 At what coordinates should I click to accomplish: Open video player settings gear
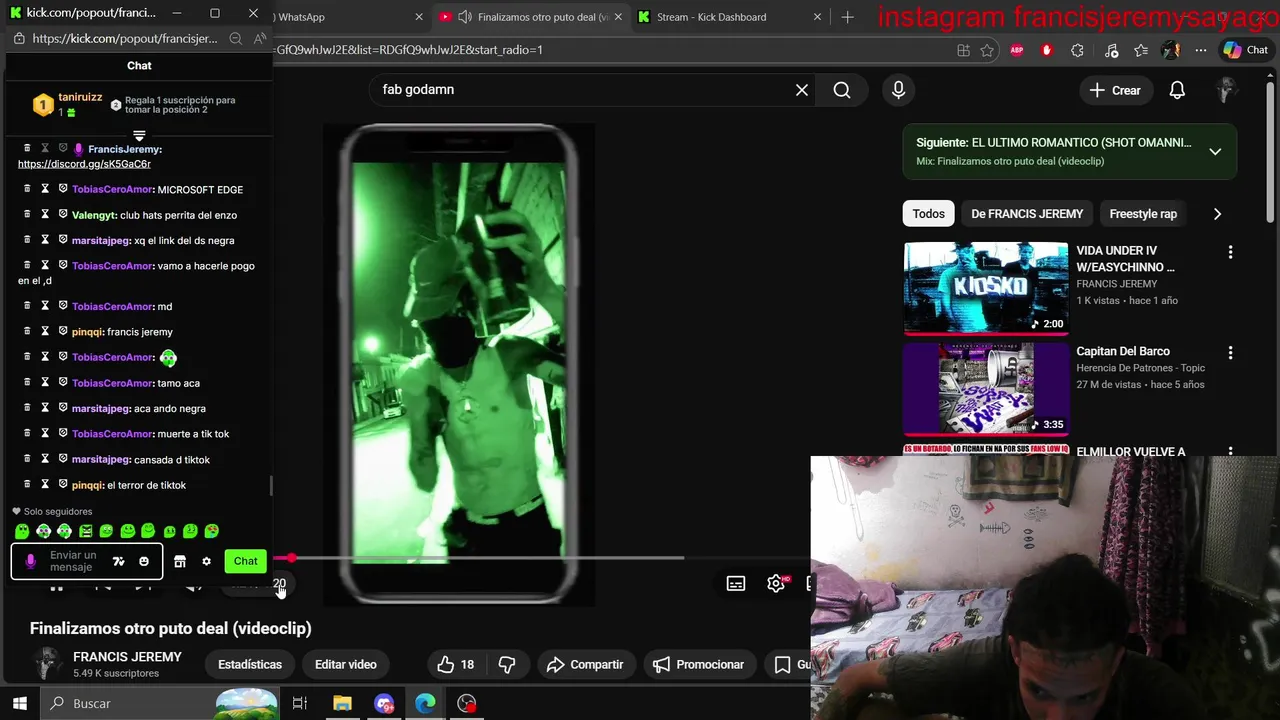[776, 583]
